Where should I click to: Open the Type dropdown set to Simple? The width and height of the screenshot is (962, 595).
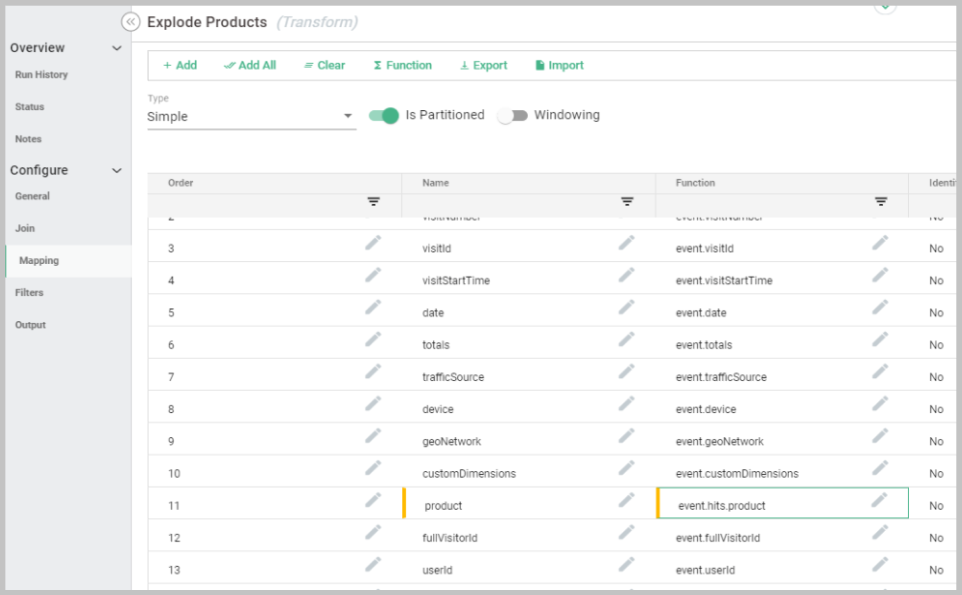251,116
